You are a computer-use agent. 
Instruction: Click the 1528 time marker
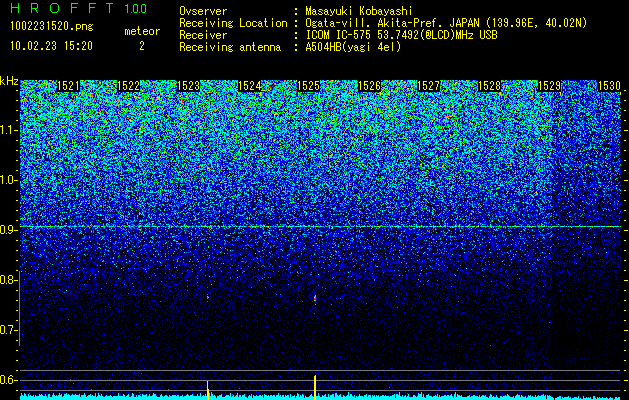(489, 86)
